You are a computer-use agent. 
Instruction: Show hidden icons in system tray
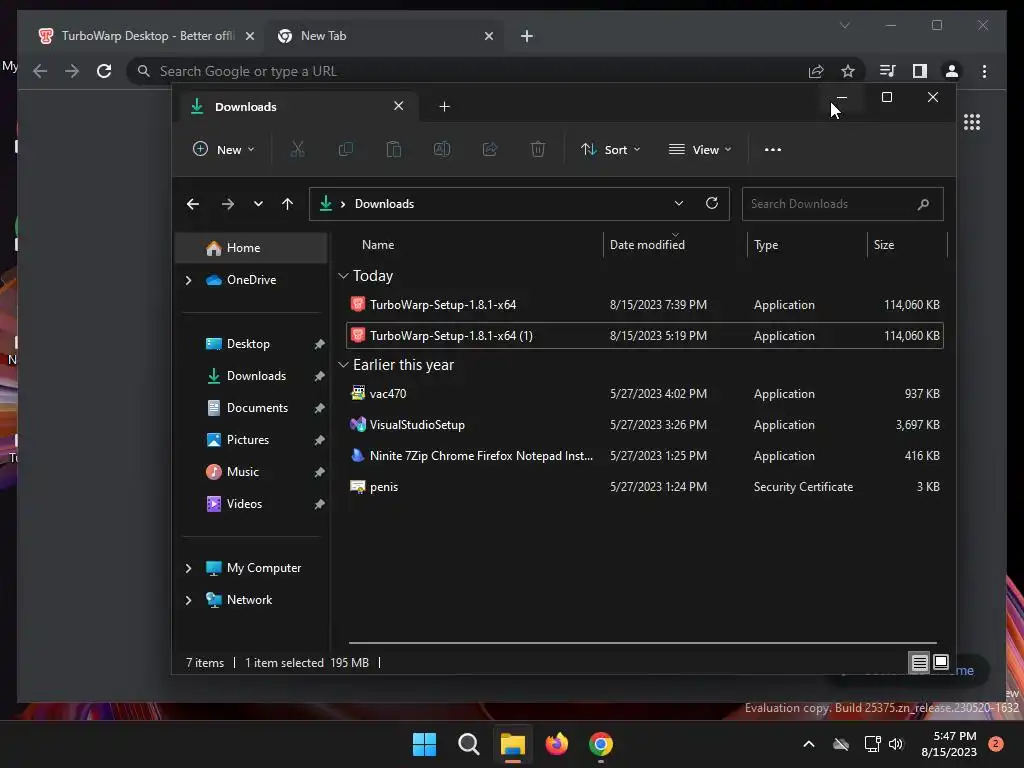pyautogui.click(x=808, y=744)
